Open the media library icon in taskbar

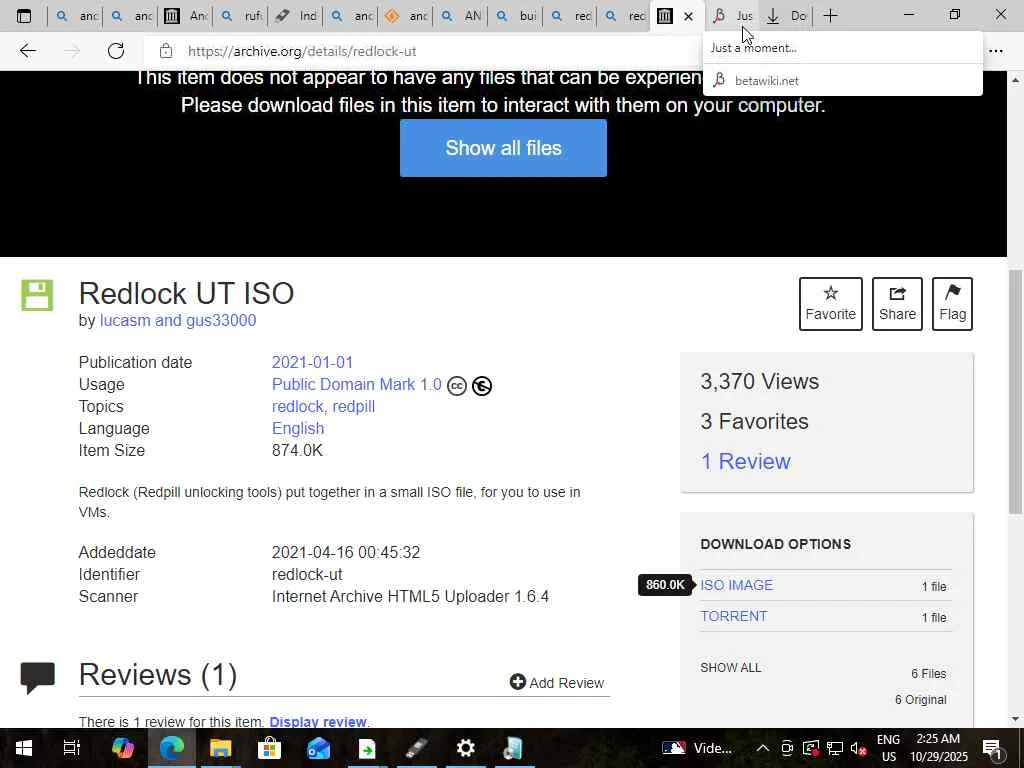513,748
